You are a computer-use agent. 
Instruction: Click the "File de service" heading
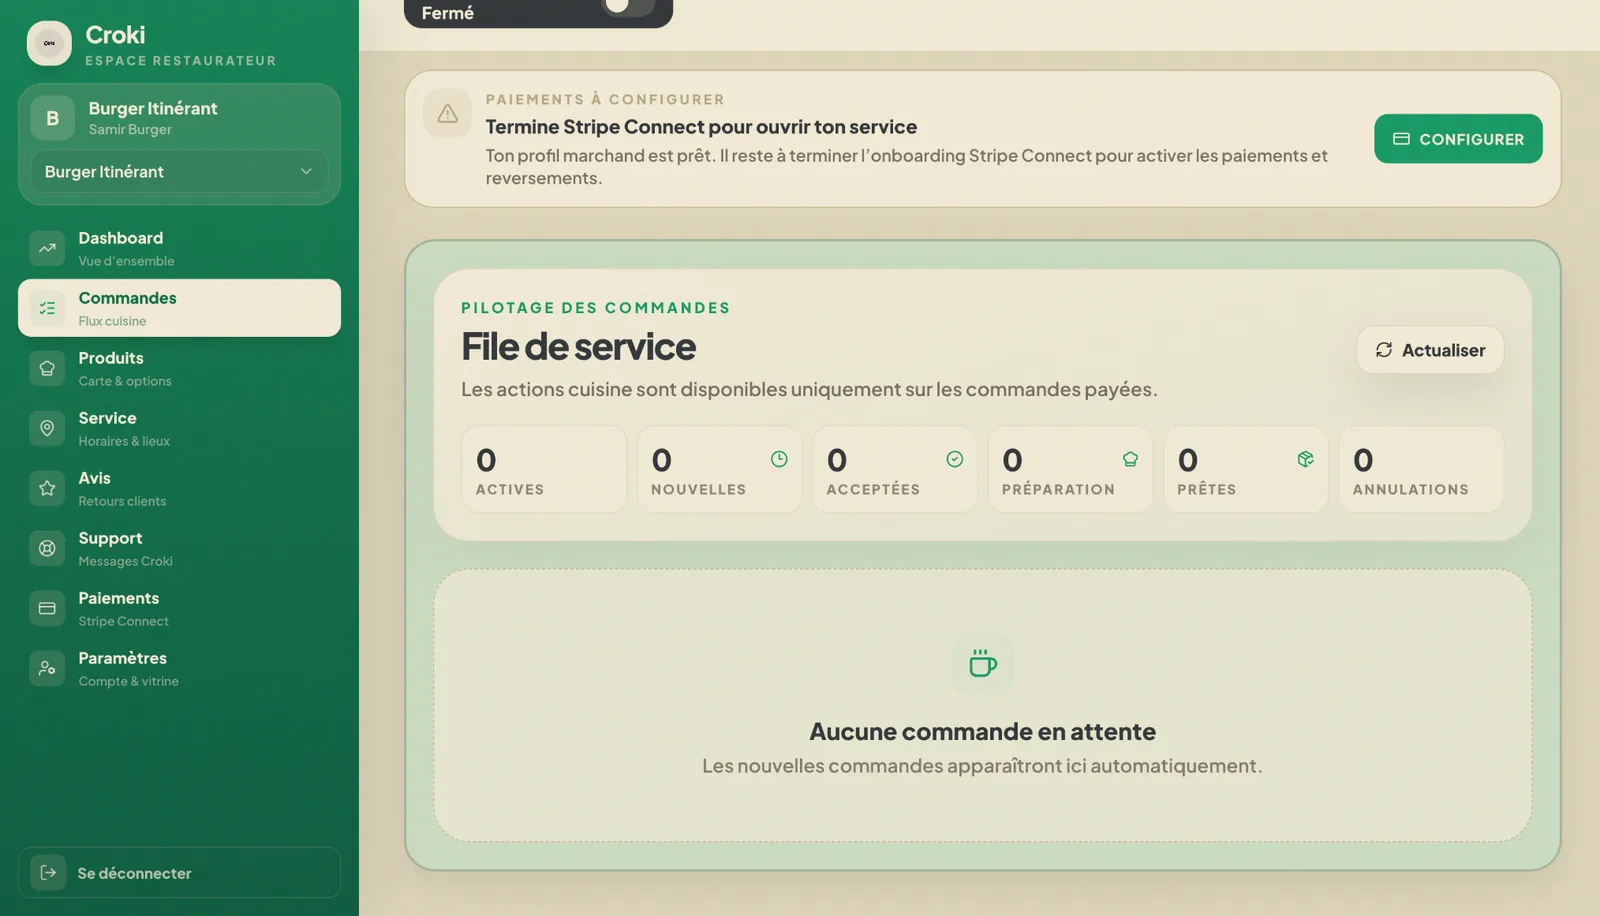(578, 346)
